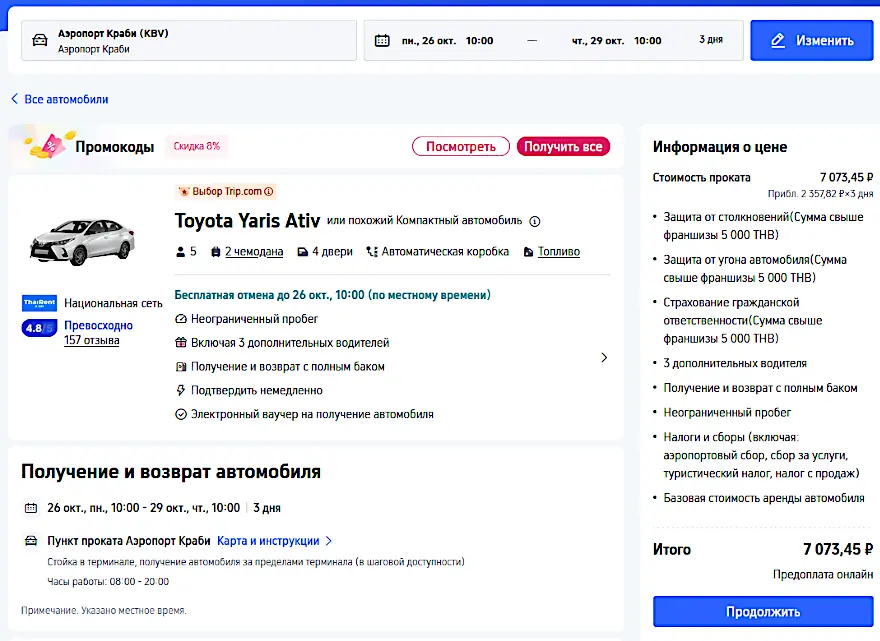Click the luggage icon near 2 чемодана
The height and width of the screenshot is (641, 880).
pyautogui.click(x=216, y=252)
